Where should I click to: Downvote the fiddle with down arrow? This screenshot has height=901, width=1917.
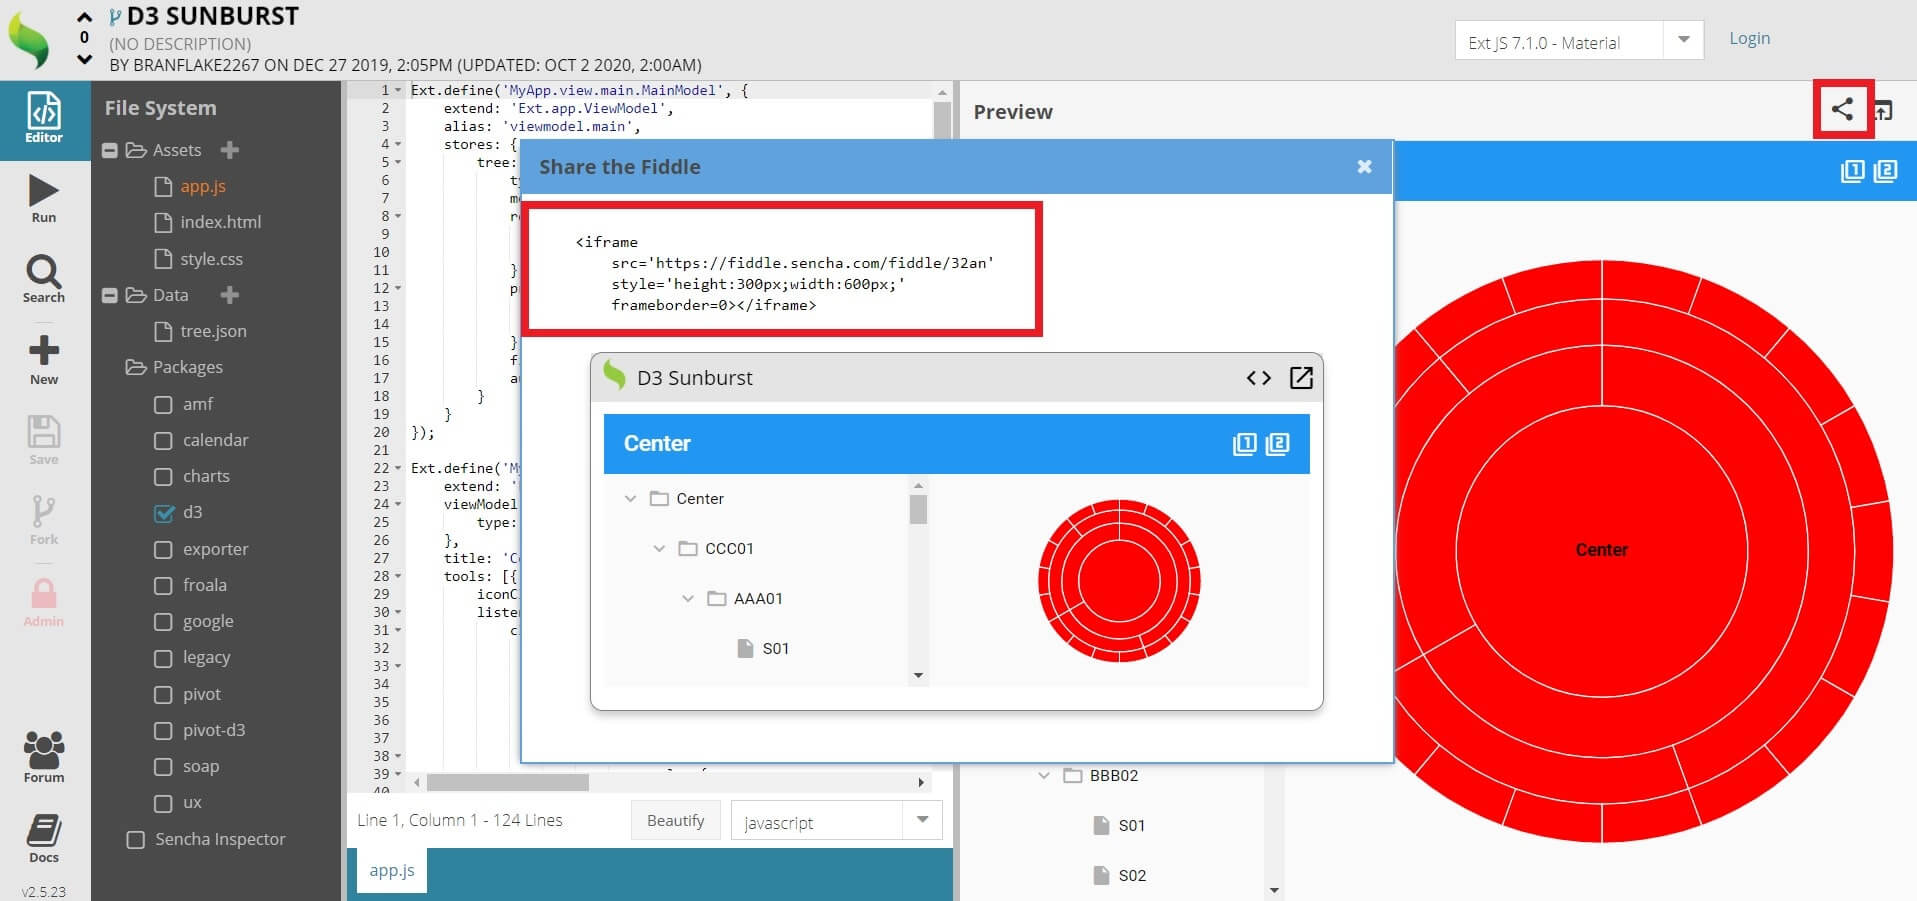[84, 59]
